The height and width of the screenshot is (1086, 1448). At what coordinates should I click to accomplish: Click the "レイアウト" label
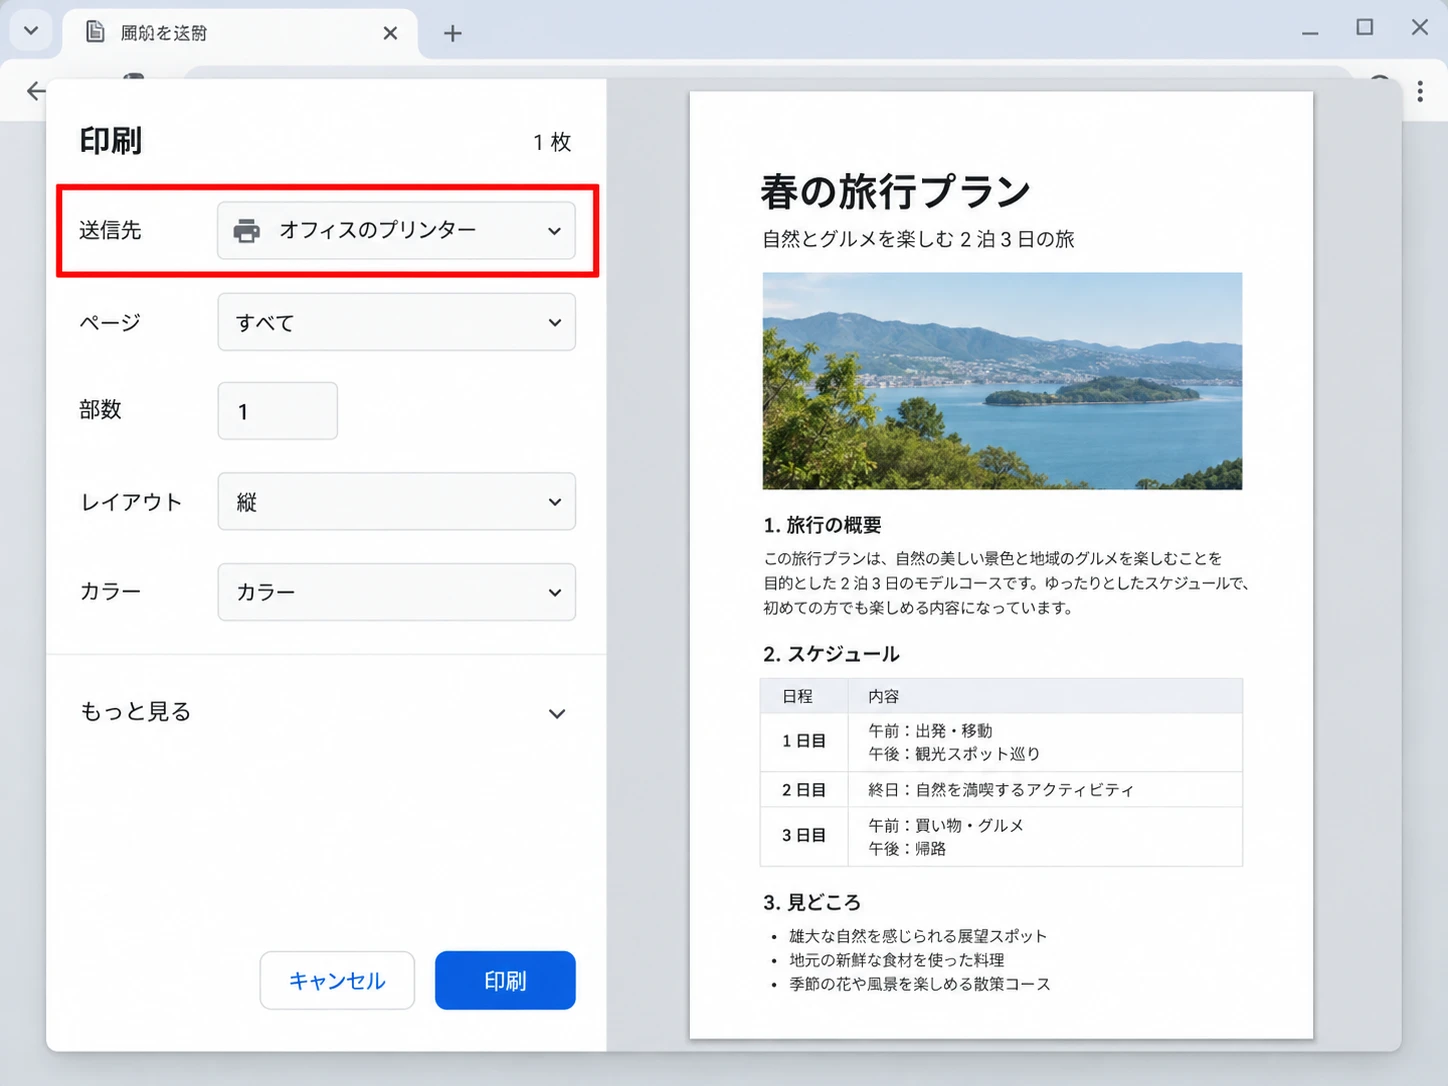[x=131, y=501]
